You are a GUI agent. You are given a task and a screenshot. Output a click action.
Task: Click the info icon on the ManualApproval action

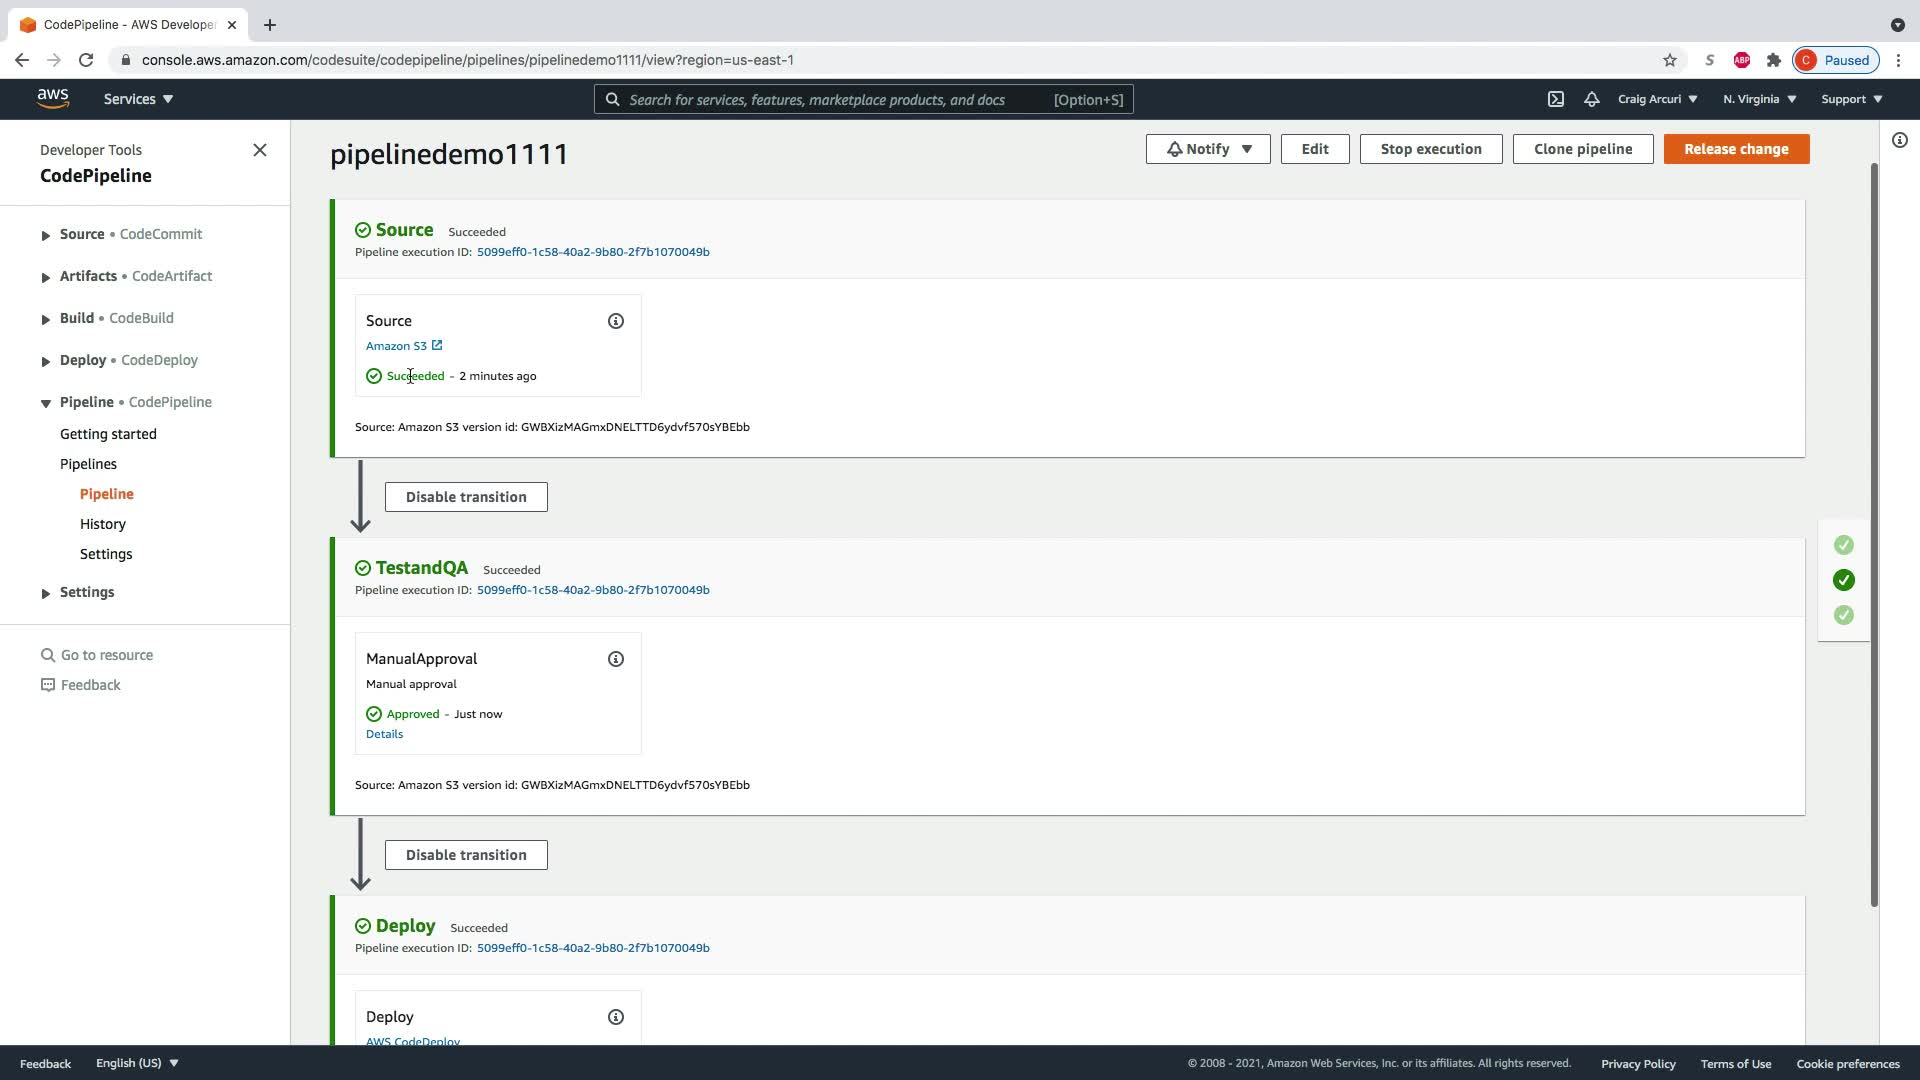[x=616, y=659]
